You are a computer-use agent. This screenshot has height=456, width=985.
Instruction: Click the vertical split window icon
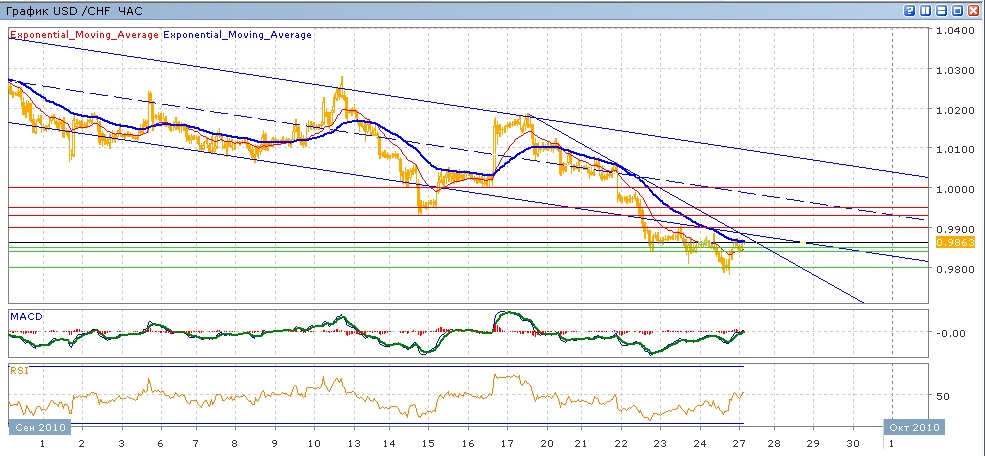pos(925,10)
